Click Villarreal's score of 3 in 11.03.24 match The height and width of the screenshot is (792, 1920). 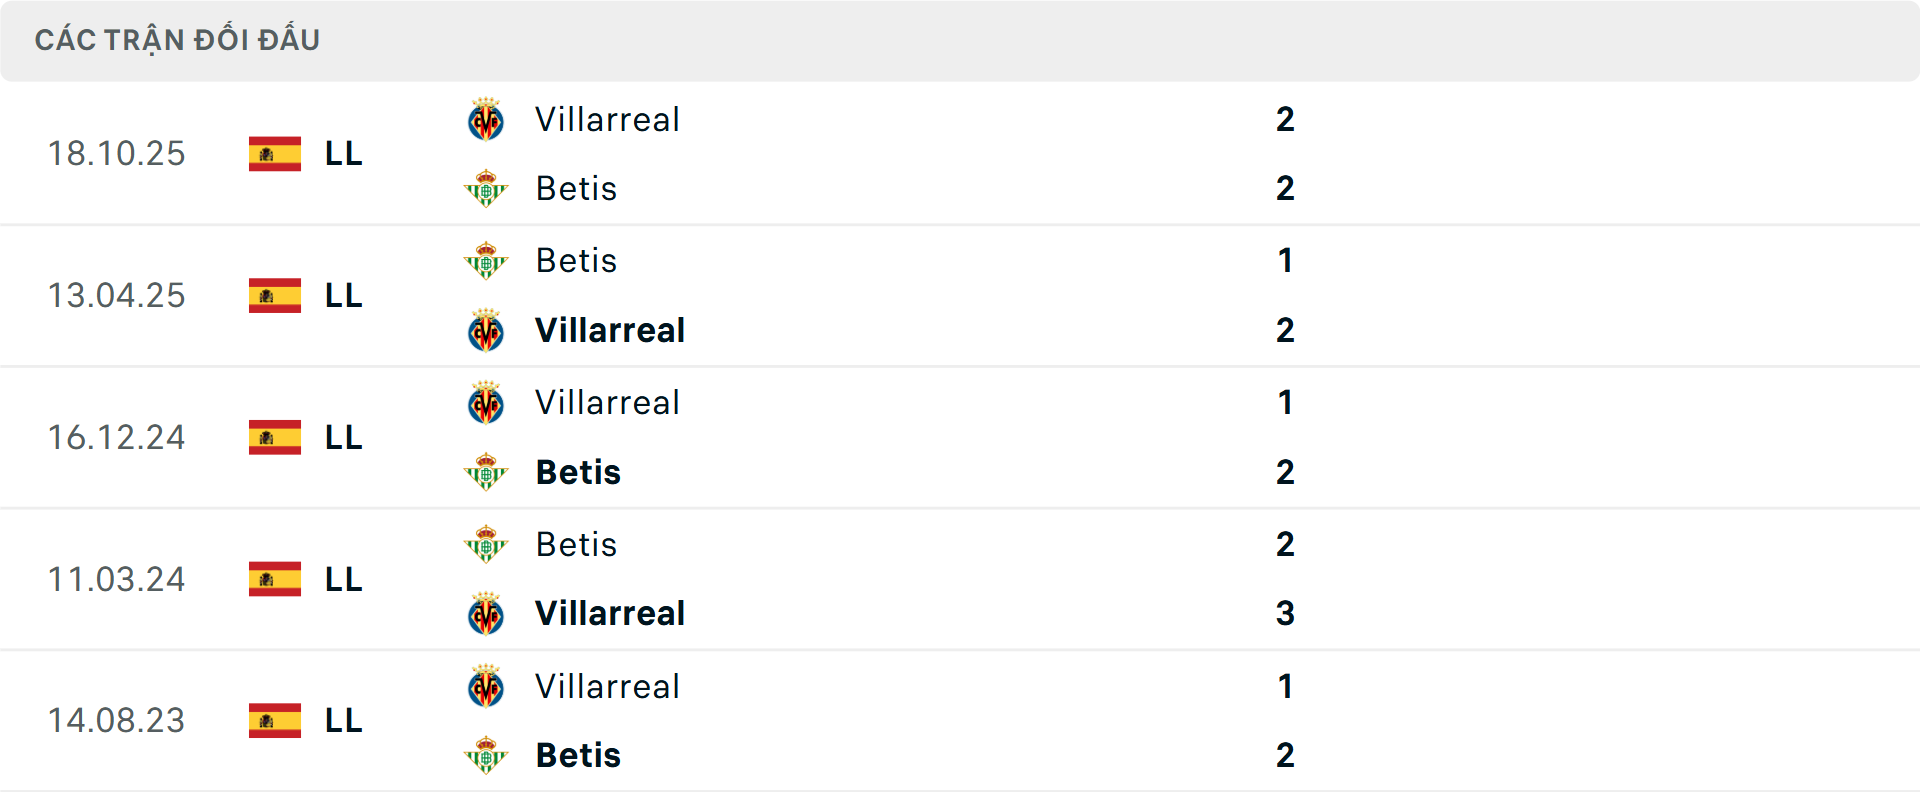[x=1285, y=613]
